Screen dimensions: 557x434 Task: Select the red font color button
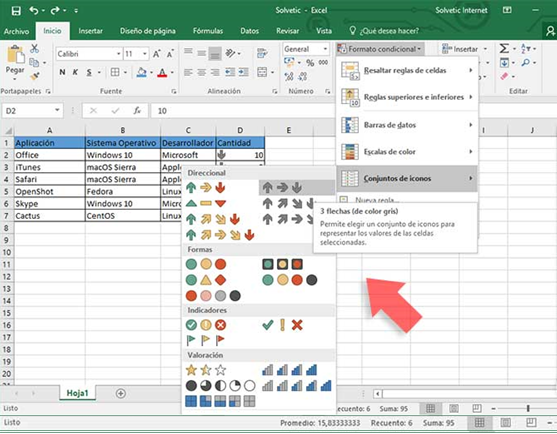(x=162, y=72)
